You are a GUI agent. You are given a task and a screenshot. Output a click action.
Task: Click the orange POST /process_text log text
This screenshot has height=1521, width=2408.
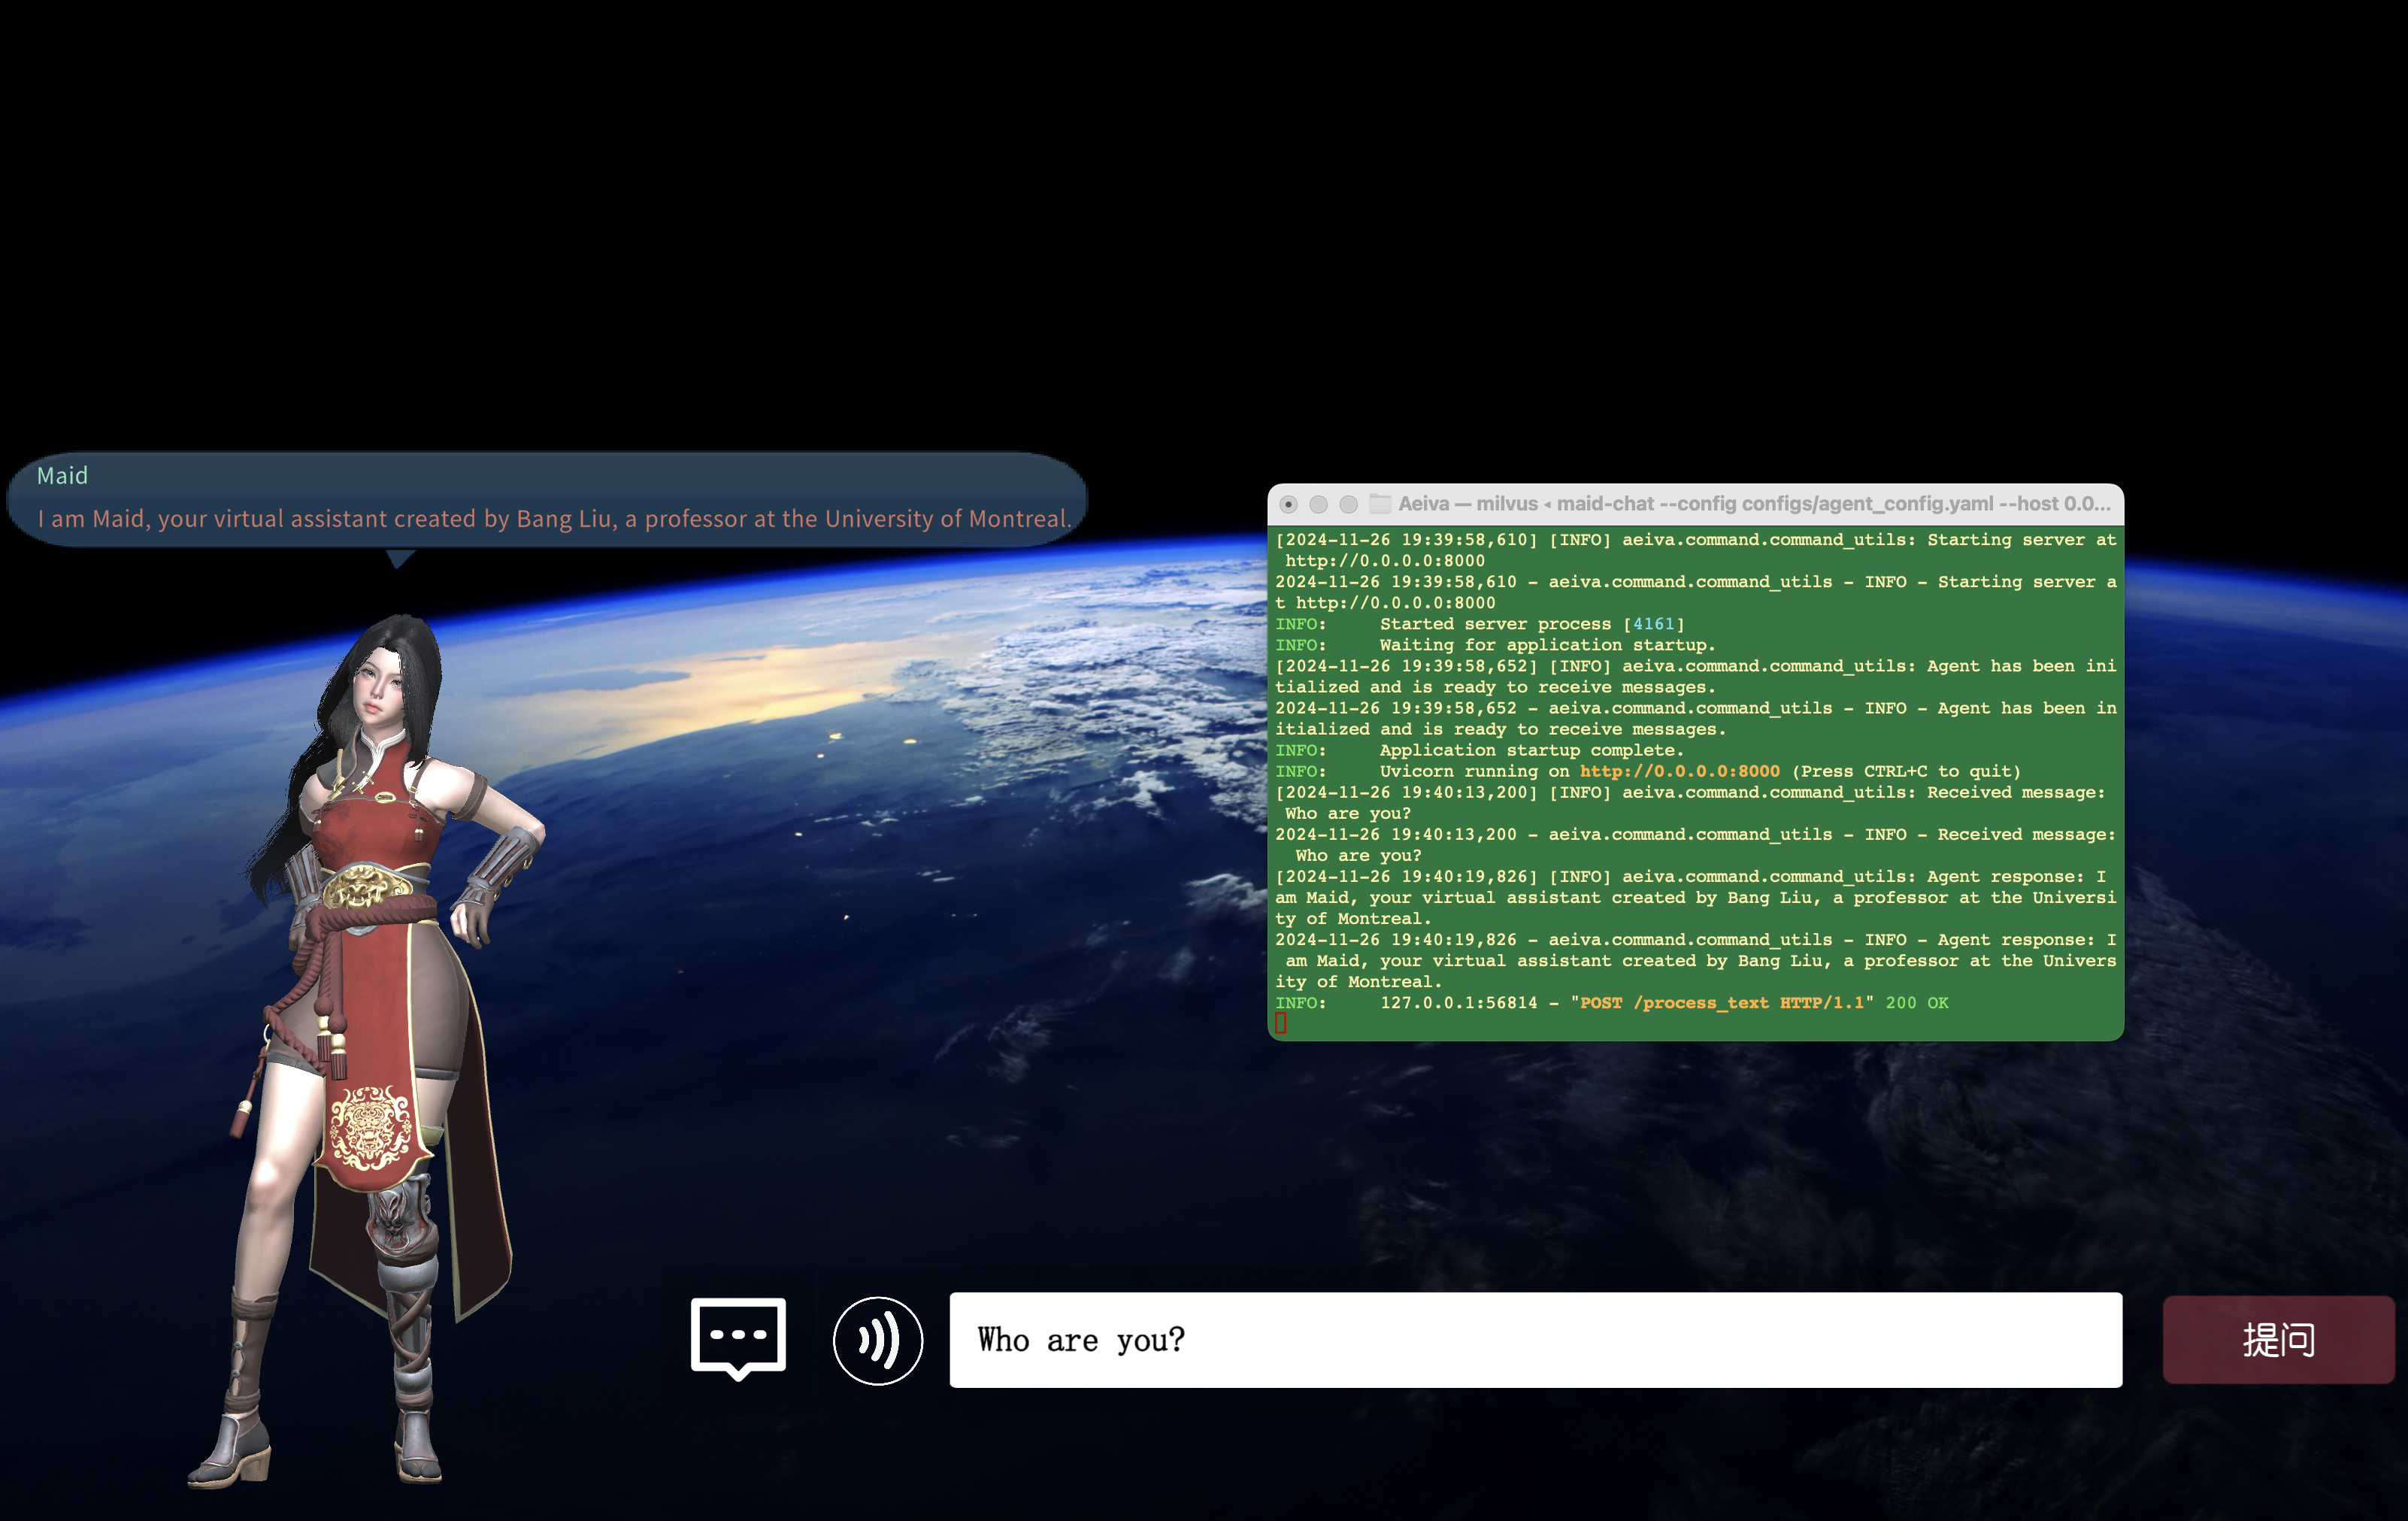pyautogui.click(x=1721, y=1003)
